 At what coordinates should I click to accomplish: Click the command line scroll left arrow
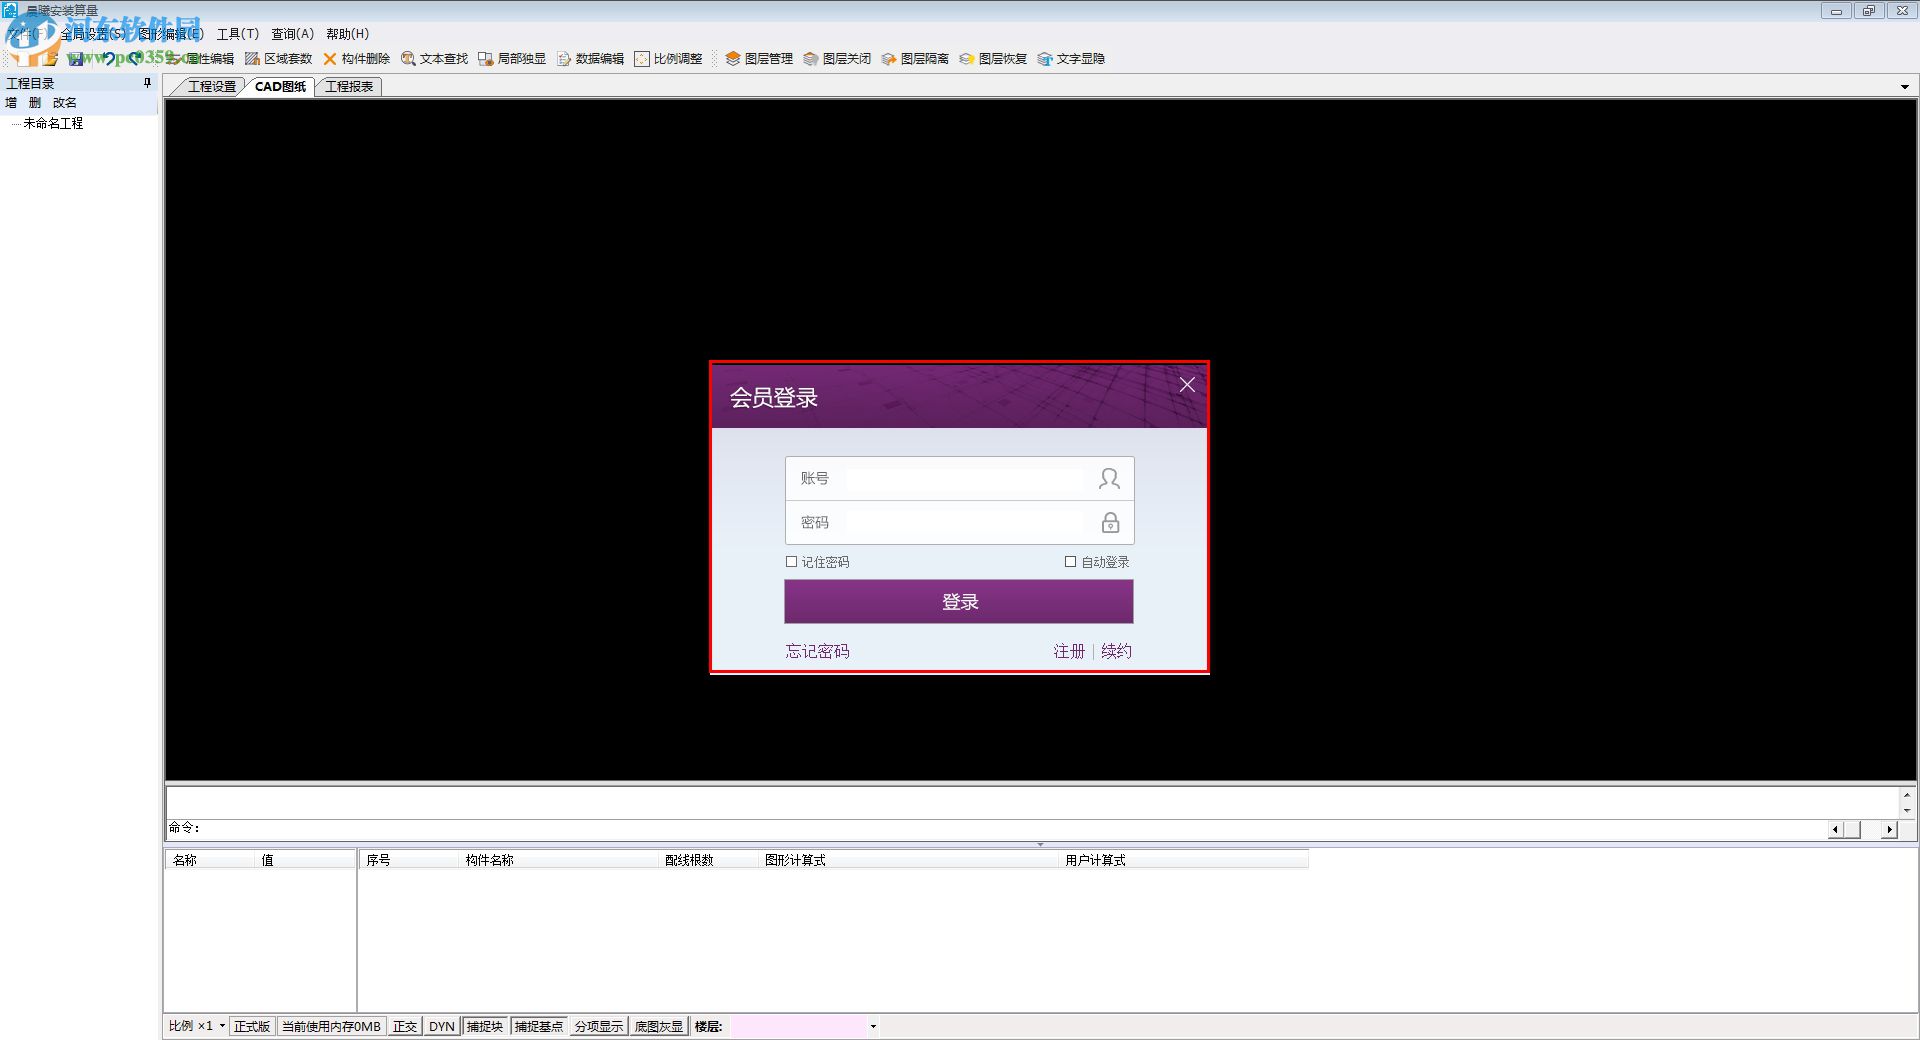tap(1835, 829)
